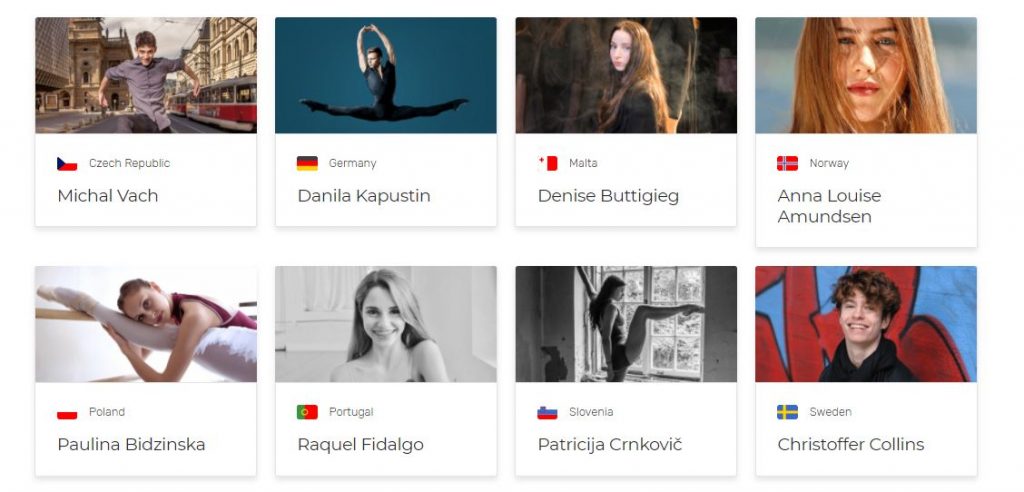The width and height of the screenshot is (1024, 492).
Task: Click the Raquel Fidalgo name text
Action: click(x=360, y=445)
